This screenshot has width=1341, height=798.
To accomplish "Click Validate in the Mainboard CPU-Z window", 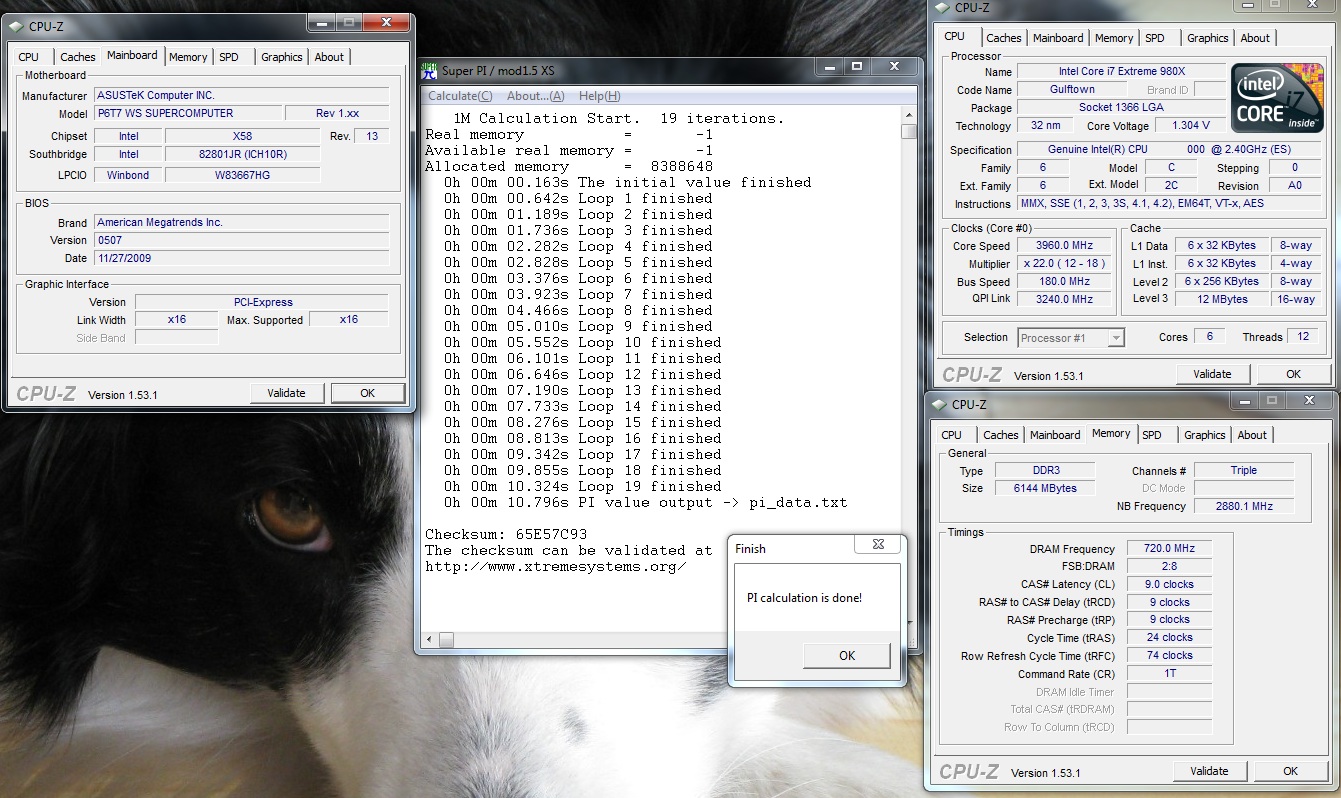I will pyautogui.click(x=286, y=393).
